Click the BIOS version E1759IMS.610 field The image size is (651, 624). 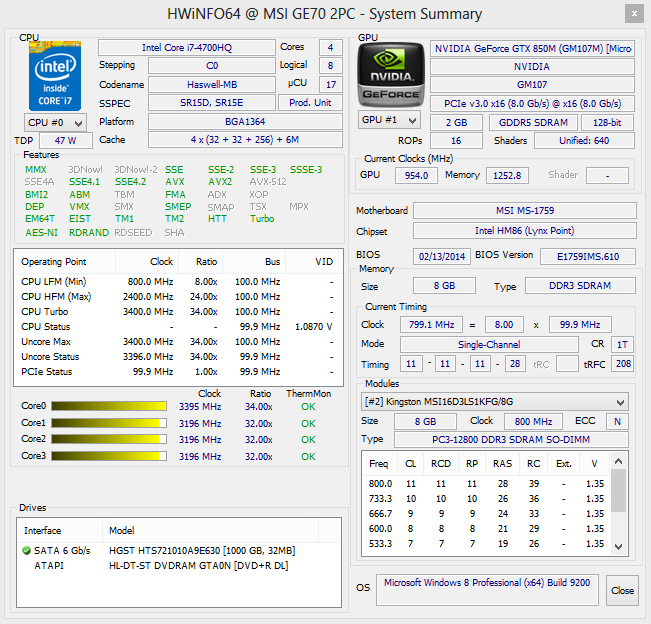[x=588, y=256]
